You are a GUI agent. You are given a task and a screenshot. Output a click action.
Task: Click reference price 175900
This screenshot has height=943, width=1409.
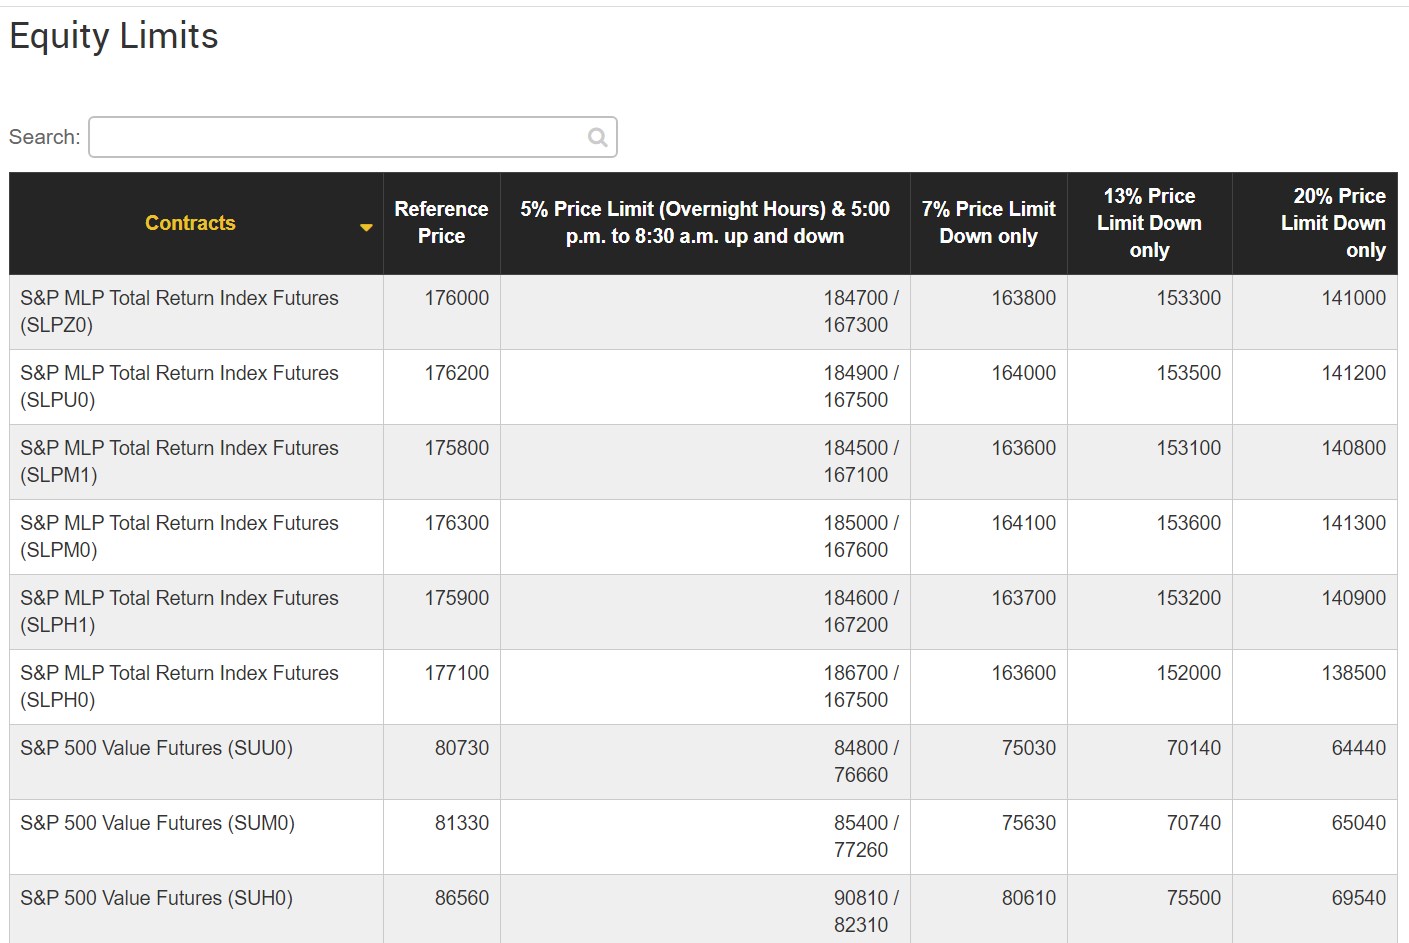click(457, 598)
